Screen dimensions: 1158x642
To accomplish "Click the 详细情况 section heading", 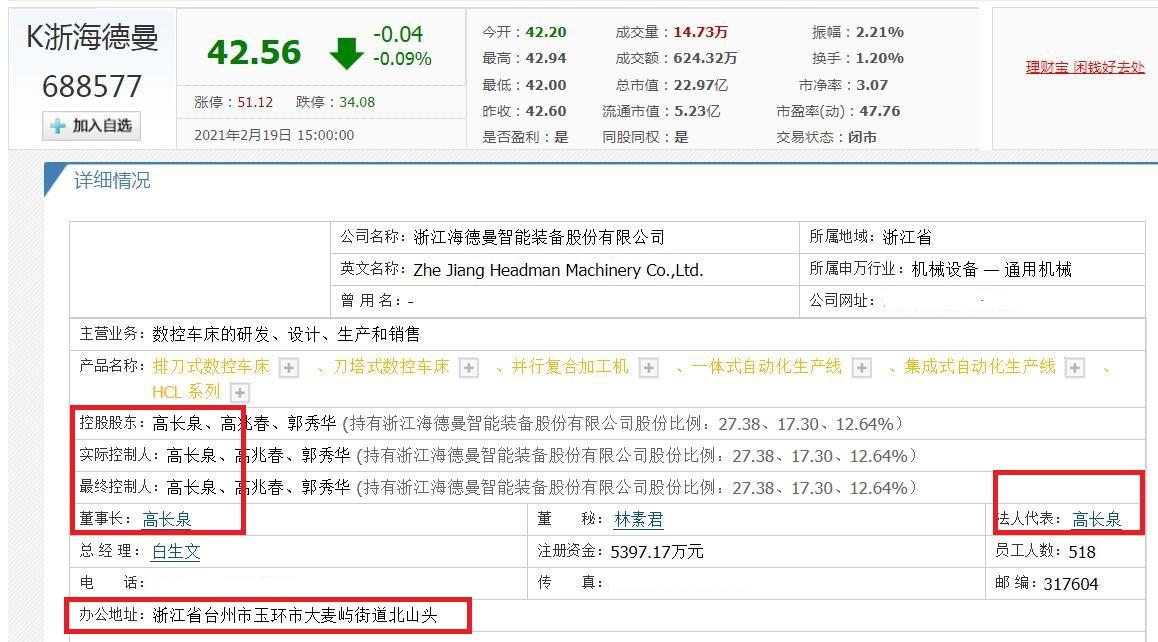I will click(112, 180).
